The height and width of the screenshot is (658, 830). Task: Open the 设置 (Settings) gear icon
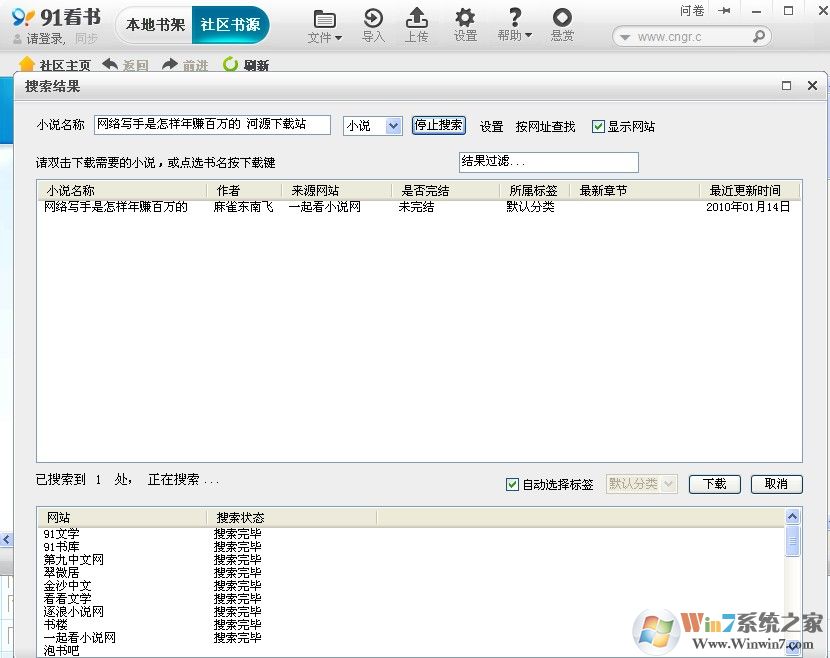465,20
